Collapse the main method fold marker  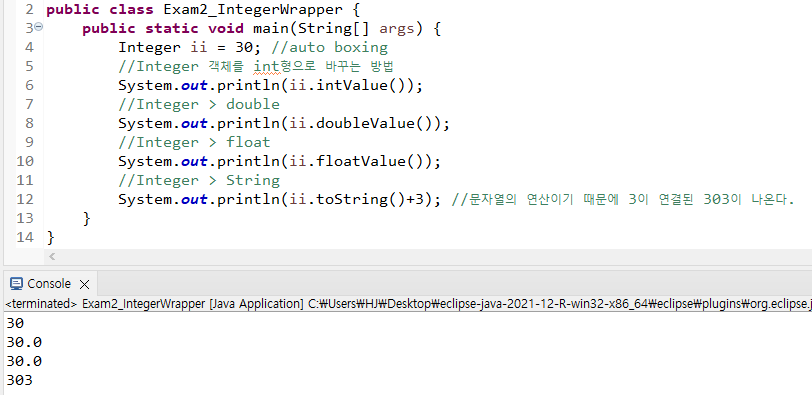click(39, 27)
